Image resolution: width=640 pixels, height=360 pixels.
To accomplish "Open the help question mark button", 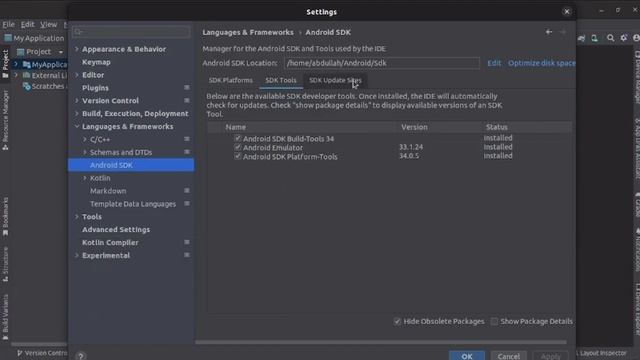I will point(81,356).
